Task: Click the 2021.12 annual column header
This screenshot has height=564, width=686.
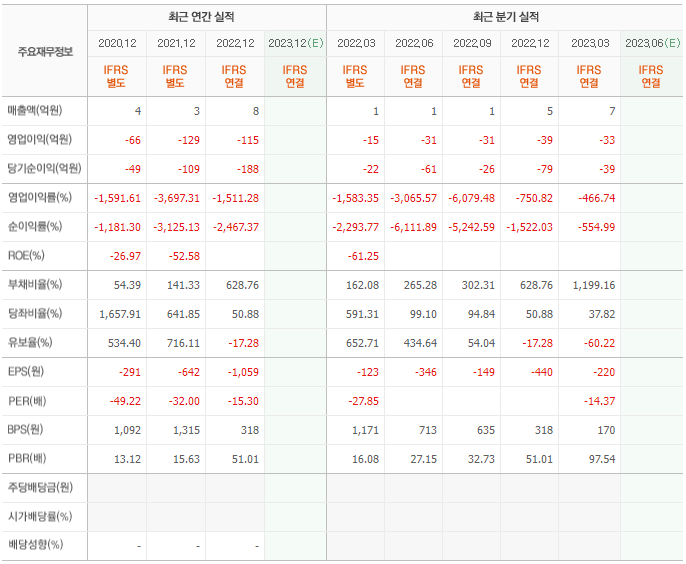Action: [176, 43]
